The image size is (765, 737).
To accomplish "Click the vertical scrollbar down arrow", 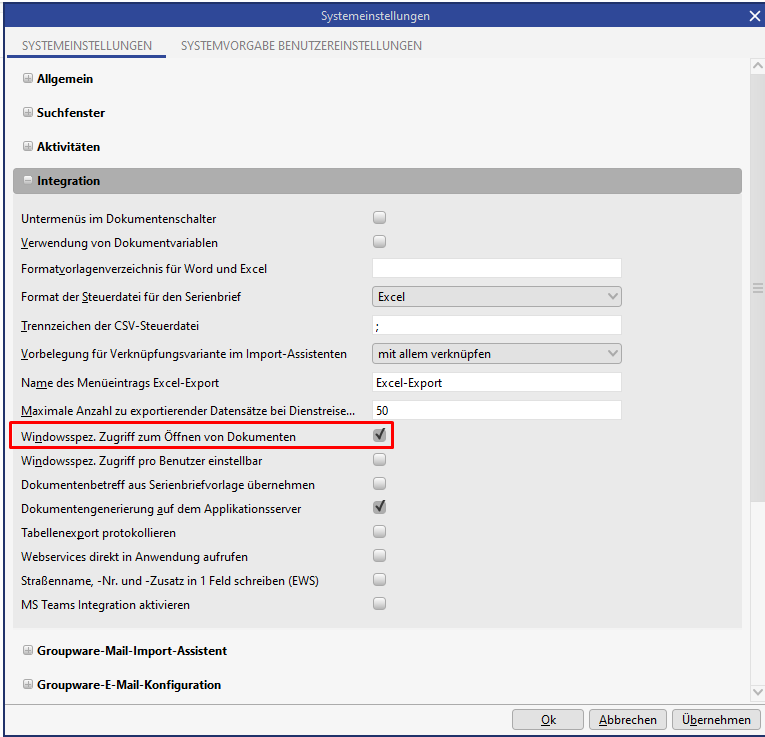I will click(757, 692).
